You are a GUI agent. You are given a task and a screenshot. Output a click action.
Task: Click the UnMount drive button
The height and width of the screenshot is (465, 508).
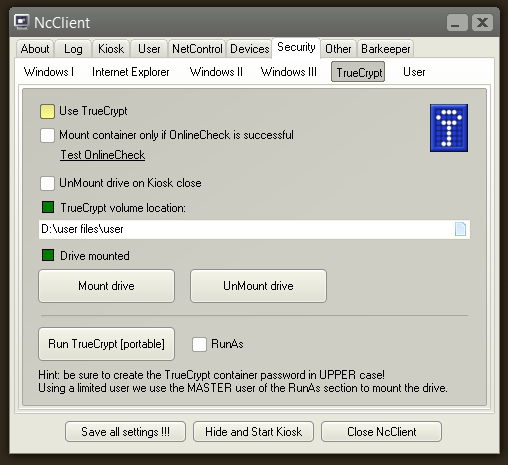(x=258, y=286)
